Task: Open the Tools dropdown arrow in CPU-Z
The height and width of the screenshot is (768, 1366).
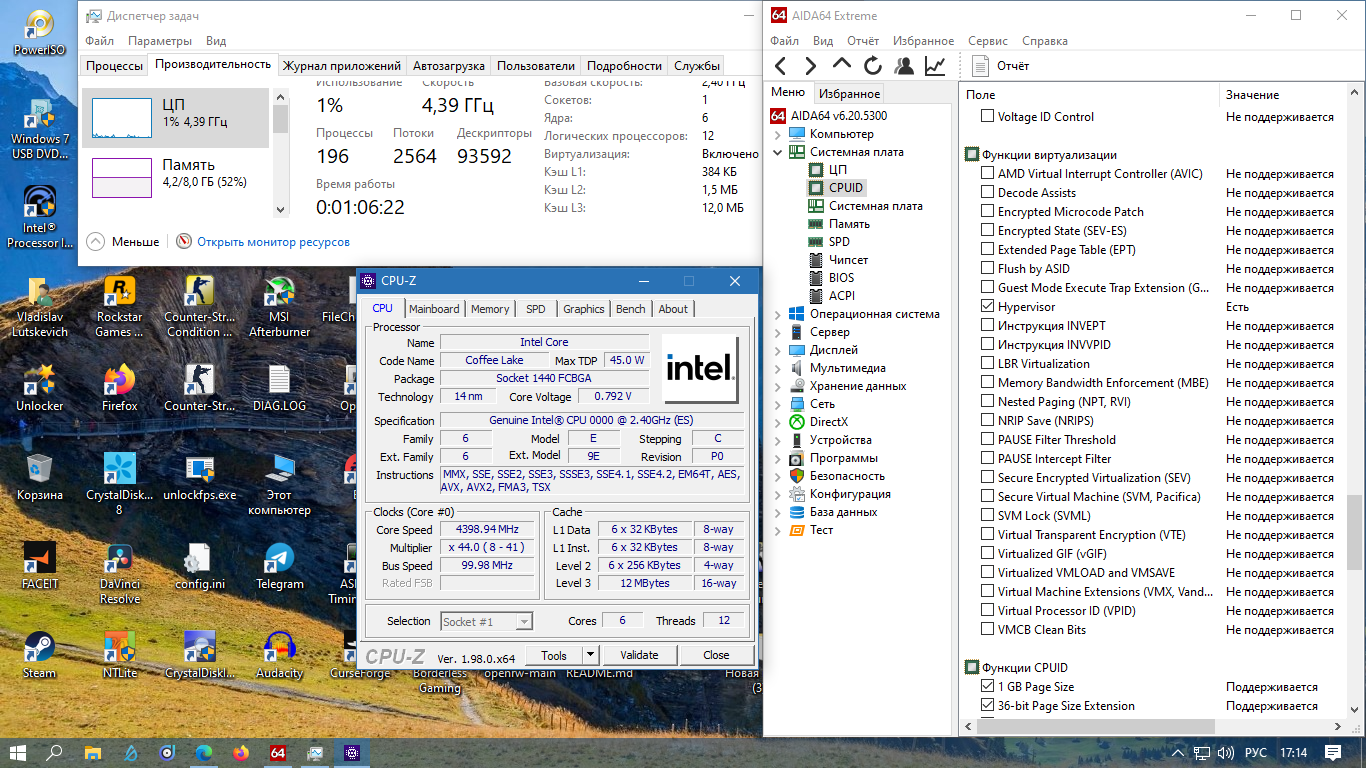Action: coord(590,655)
